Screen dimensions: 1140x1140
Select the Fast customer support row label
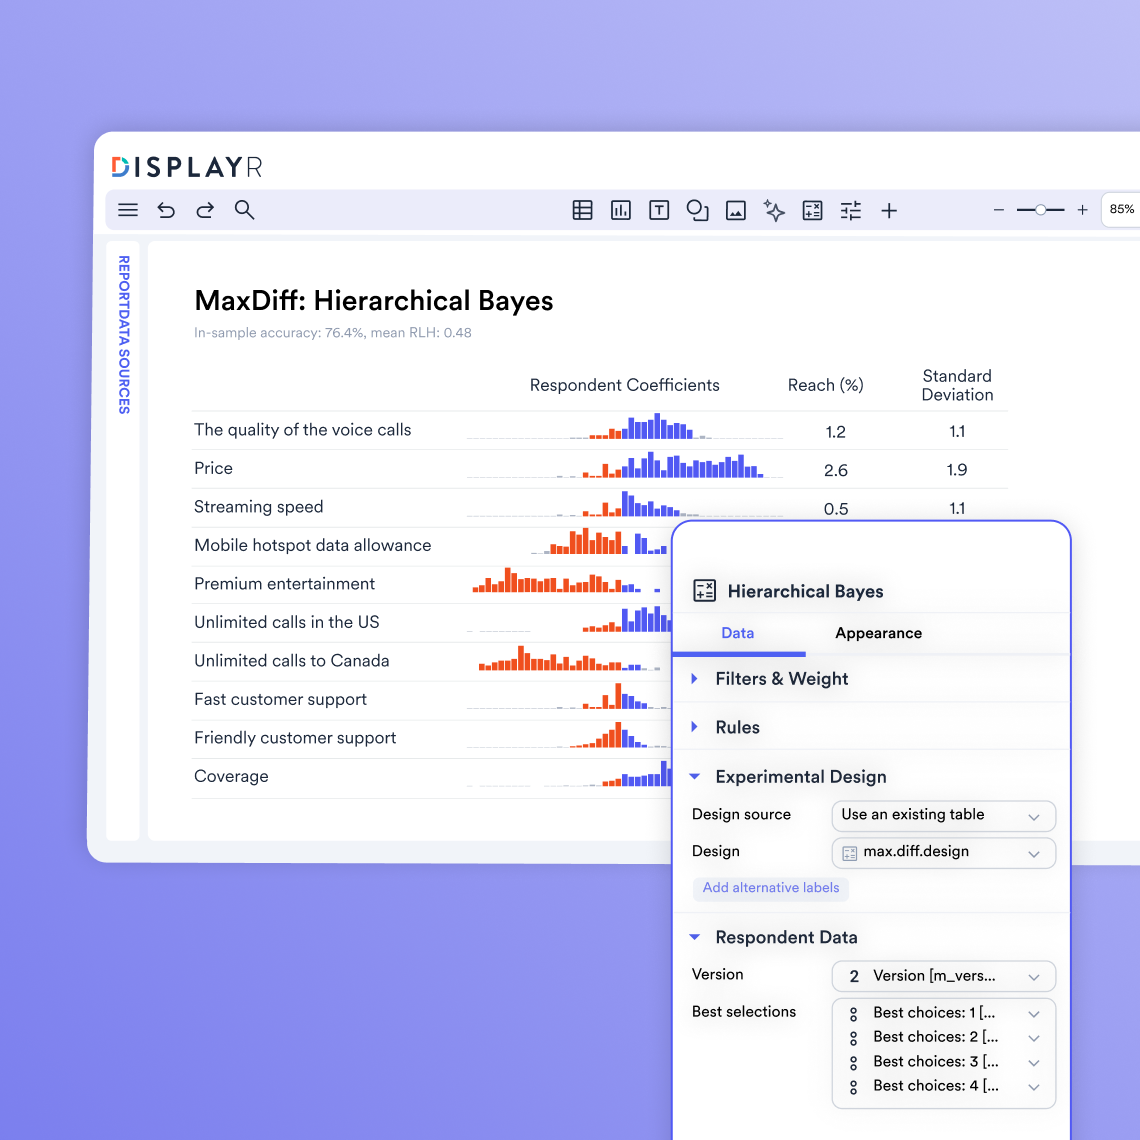coord(280,699)
